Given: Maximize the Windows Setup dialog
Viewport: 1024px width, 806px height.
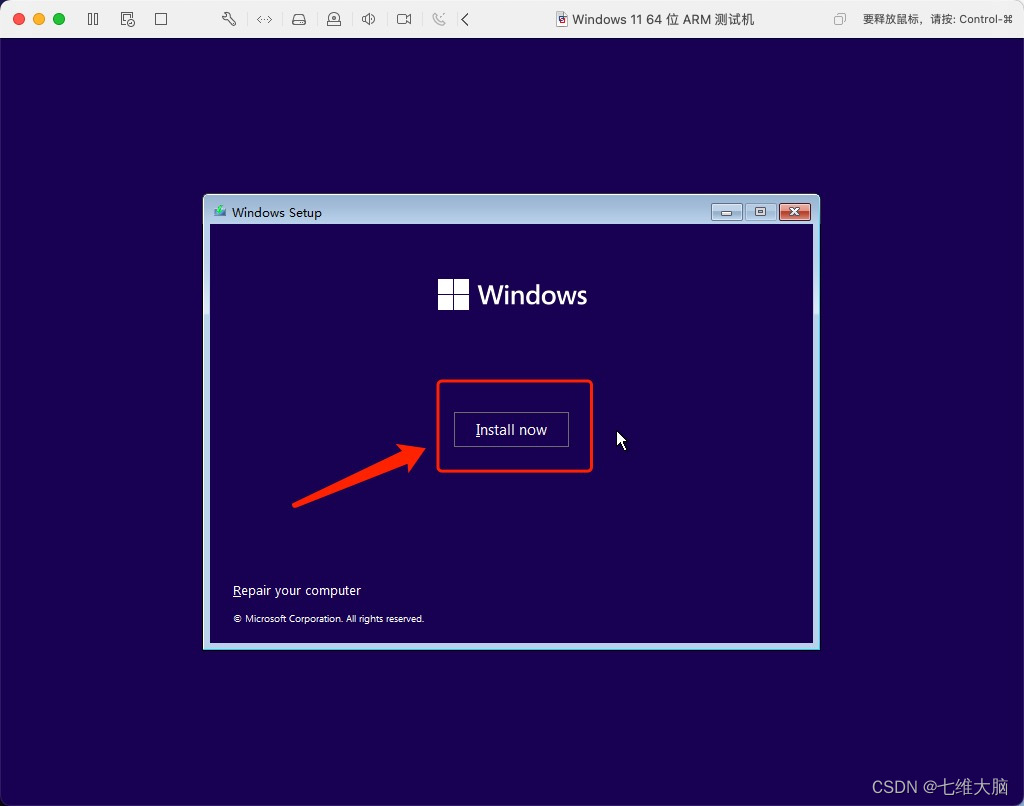Looking at the screenshot, I should tap(760, 212).
